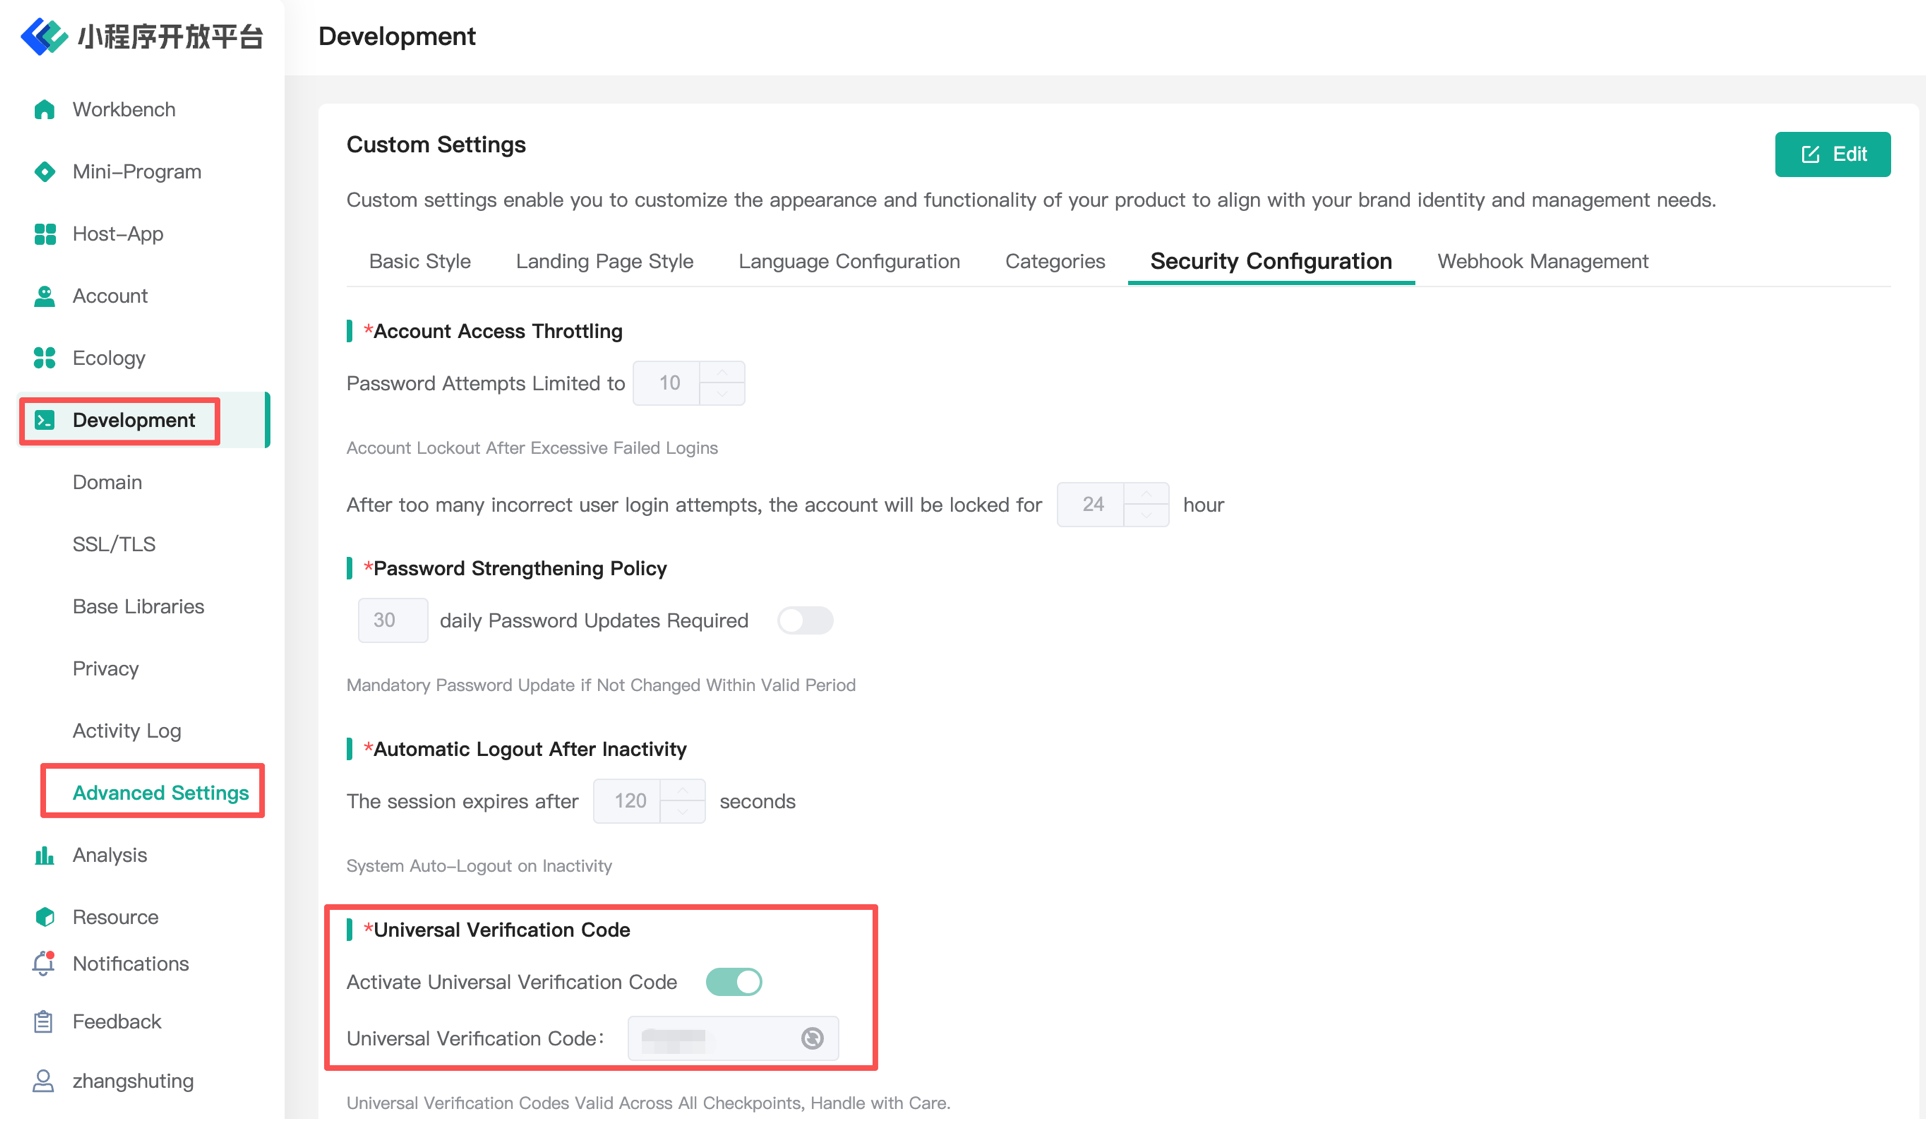The height and width of the screenshot is (1132, 1926).
Task: Click the Workbench home icon
Action: click(x=44, y=110)
